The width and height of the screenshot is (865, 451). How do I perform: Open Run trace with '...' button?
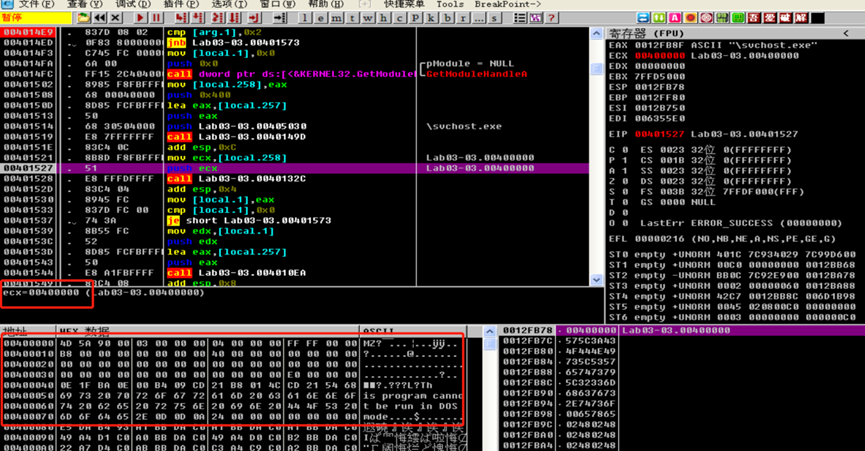(479, 18)
